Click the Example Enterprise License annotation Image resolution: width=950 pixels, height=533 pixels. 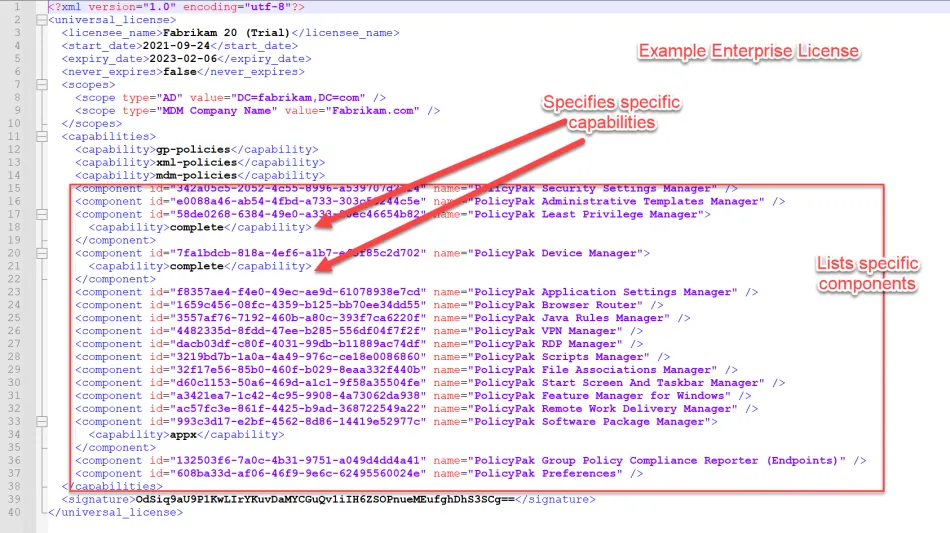pyautogui.click(x=748, y=51)
